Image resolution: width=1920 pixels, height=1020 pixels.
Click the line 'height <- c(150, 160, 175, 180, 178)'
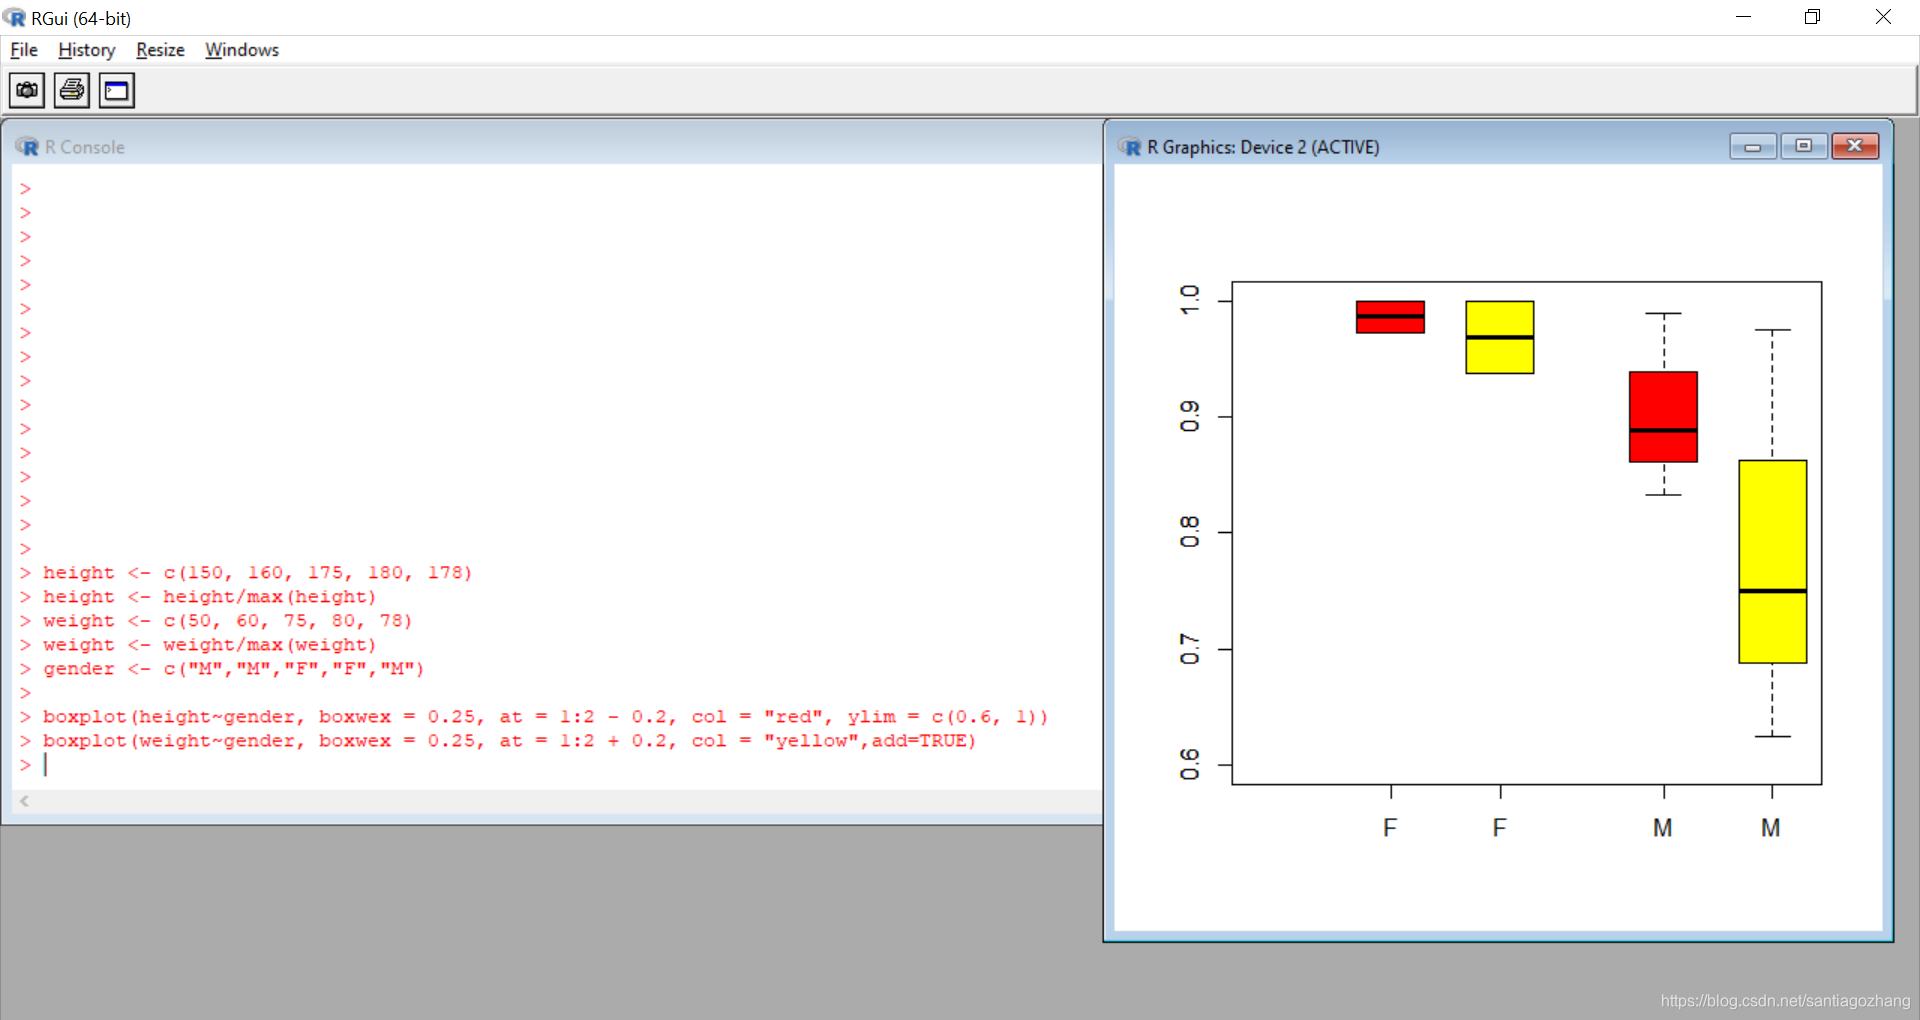257,573
